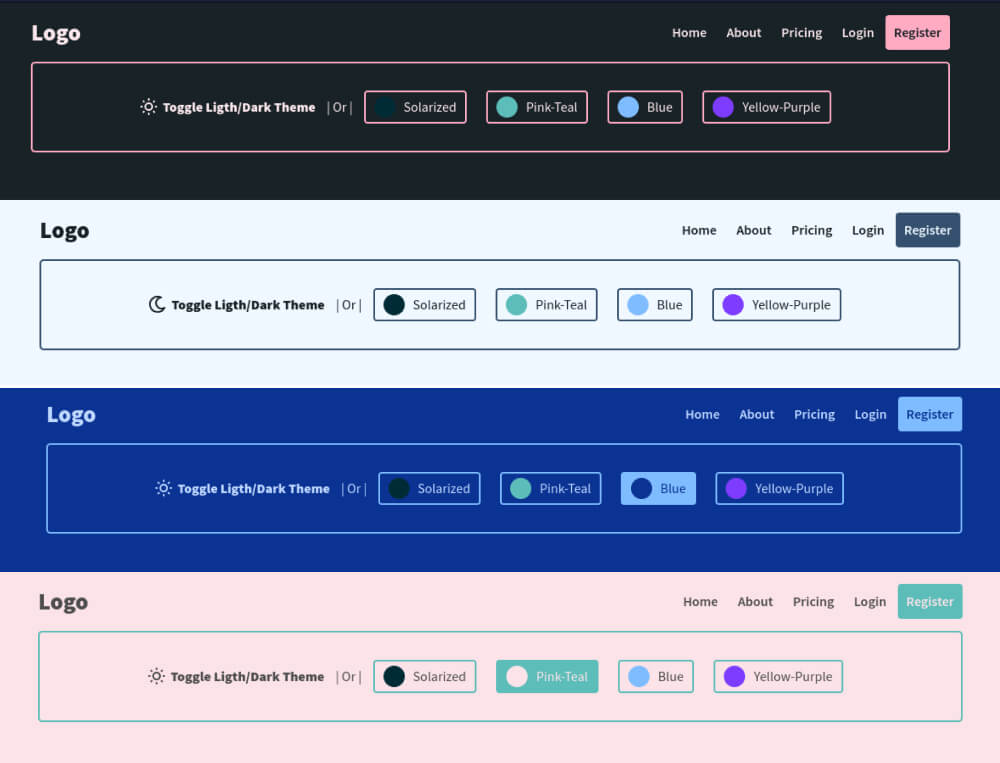Click Login in the blue navbar

point(870,414)
